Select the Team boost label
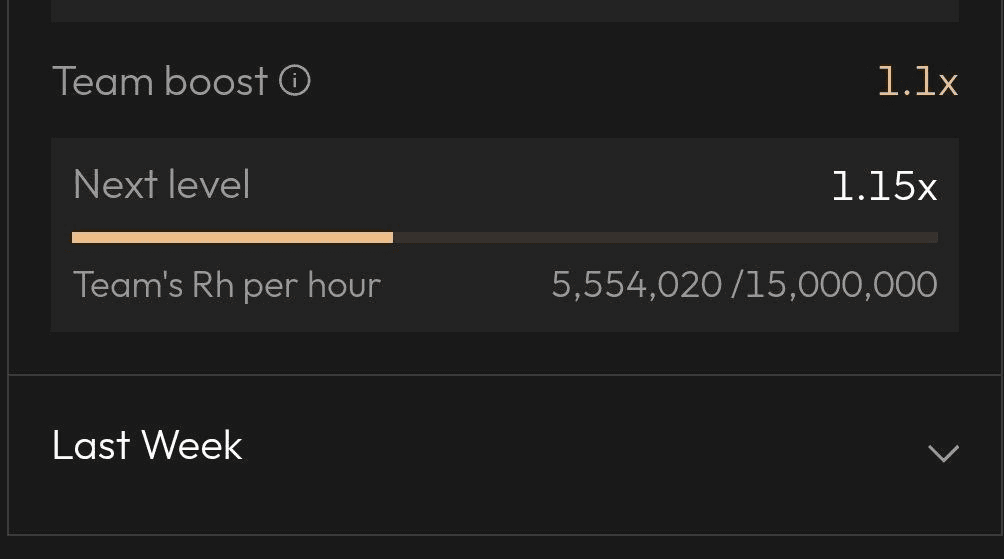The height and width of the screenshot is (559, 1004). [x=160, y=81]
